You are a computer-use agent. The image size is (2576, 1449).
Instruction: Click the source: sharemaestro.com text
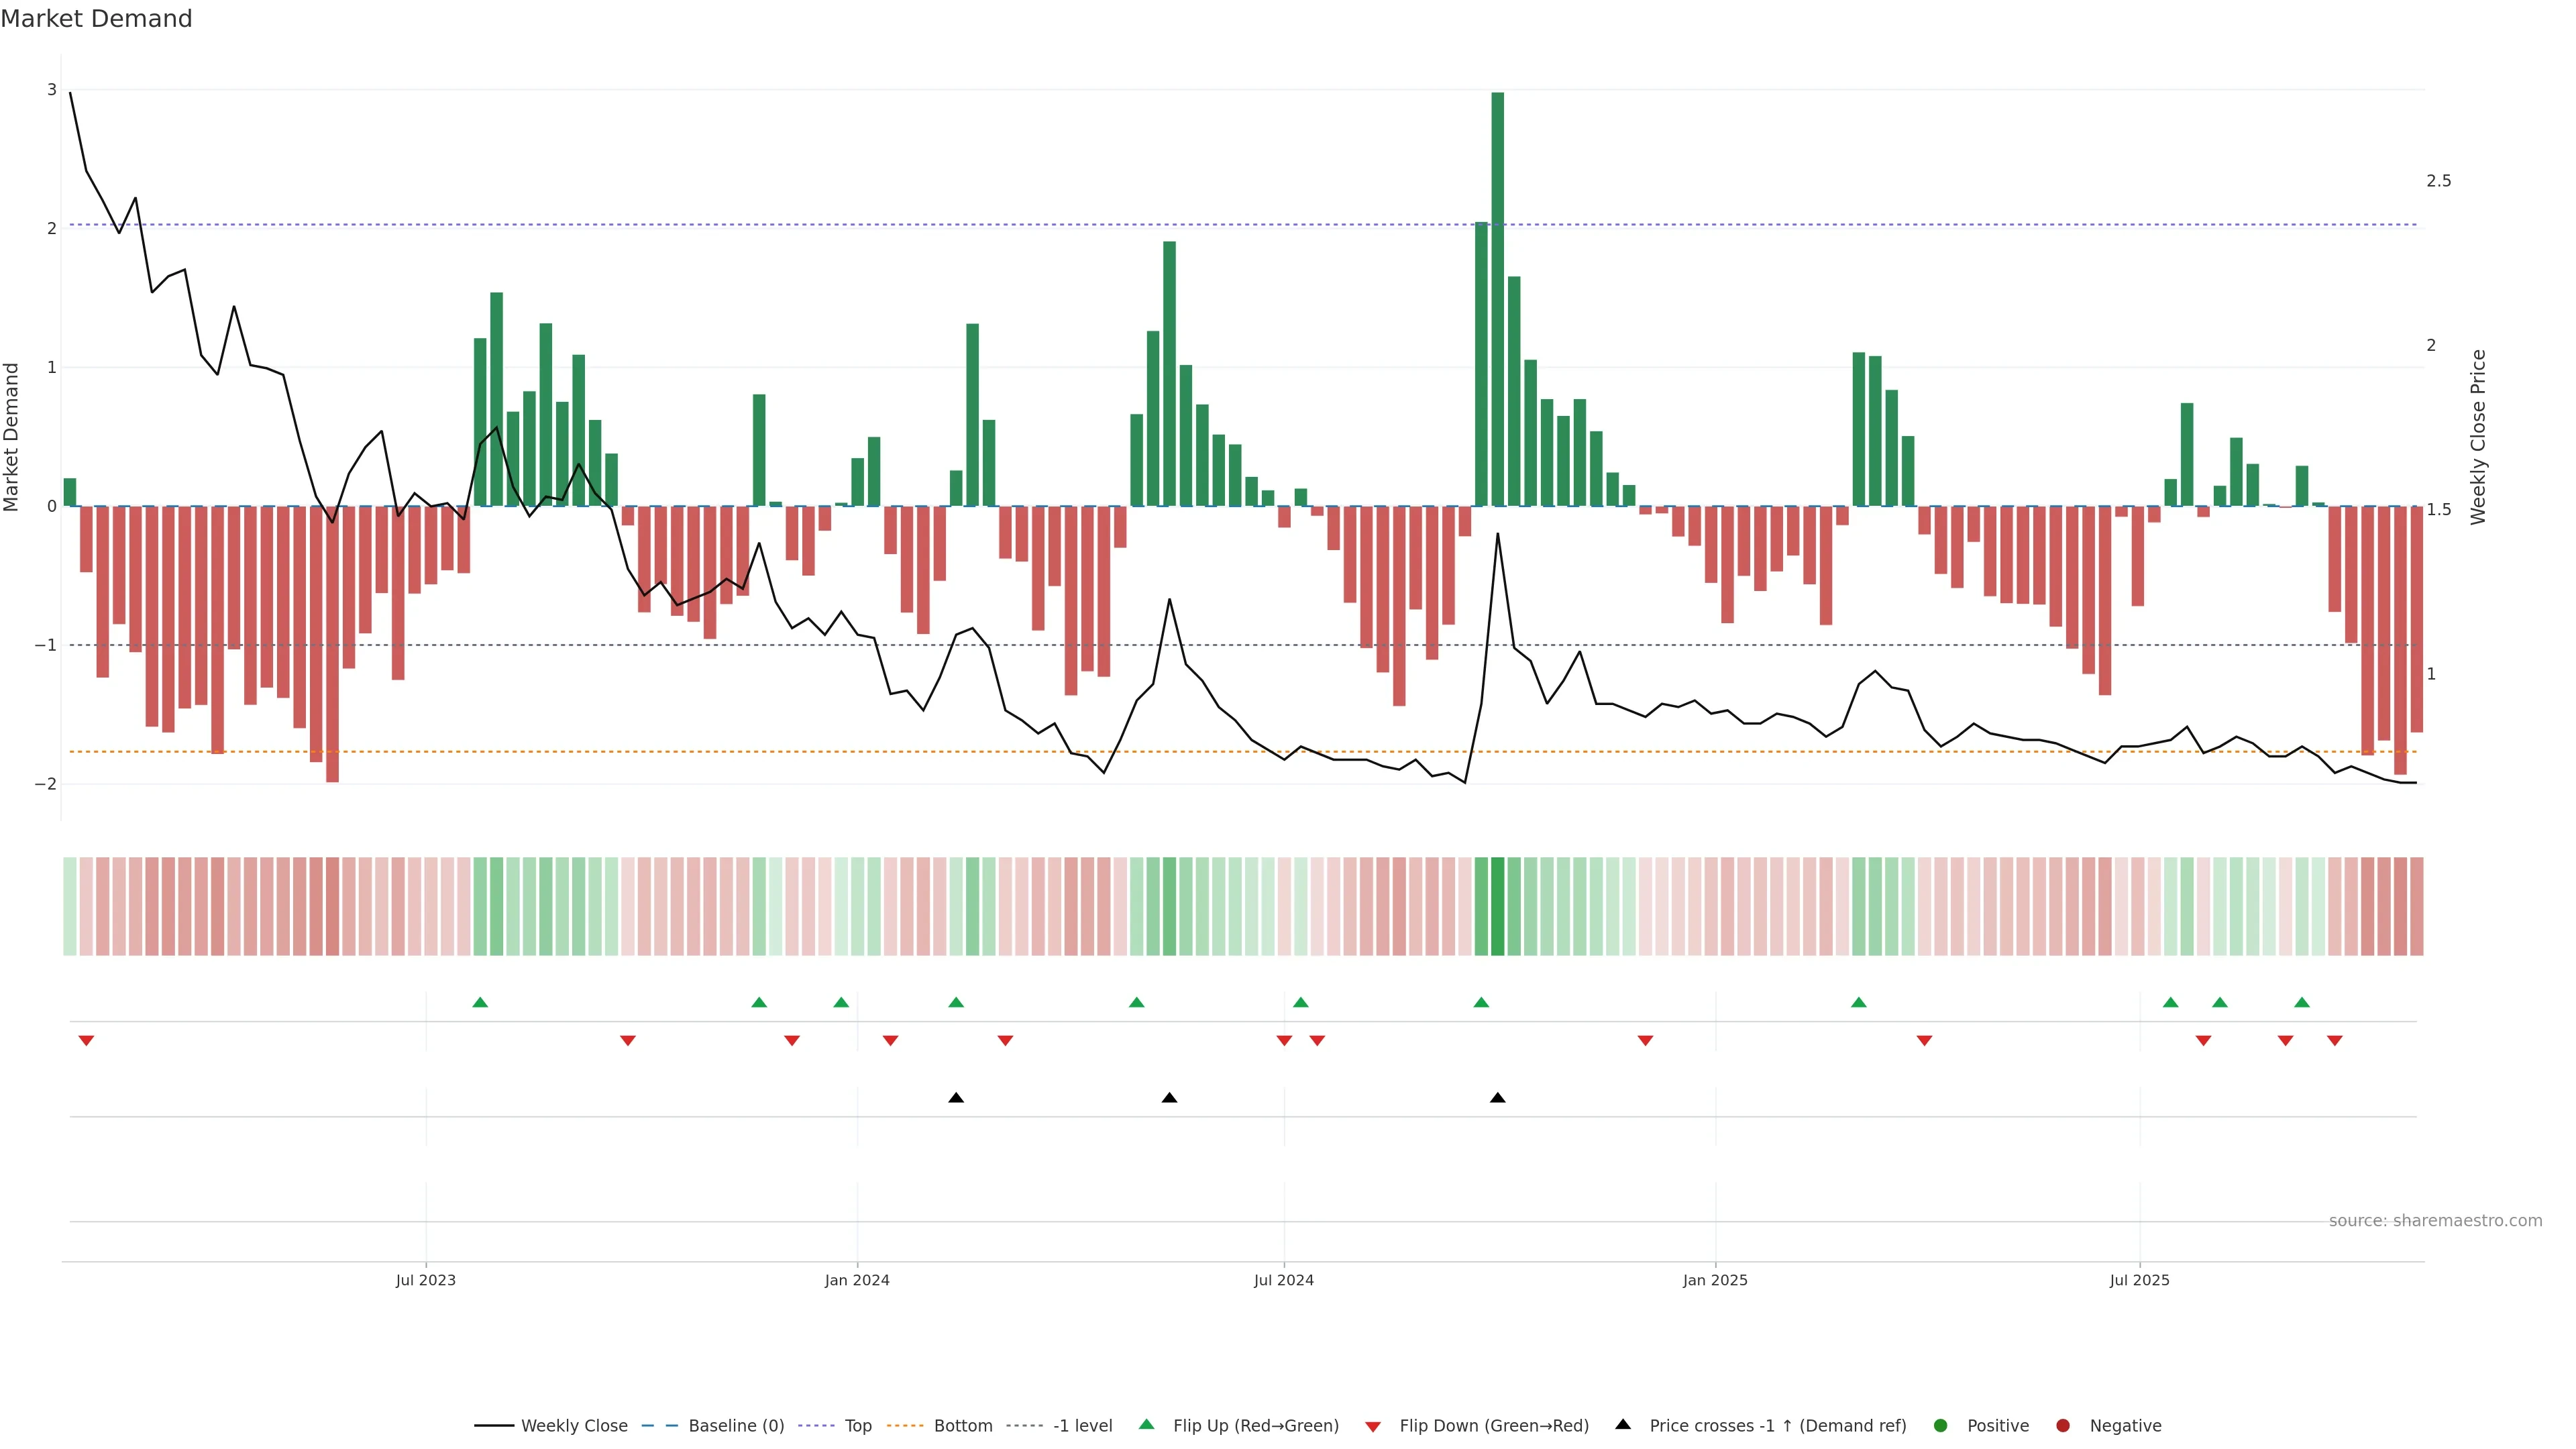click(2435, 1221)
